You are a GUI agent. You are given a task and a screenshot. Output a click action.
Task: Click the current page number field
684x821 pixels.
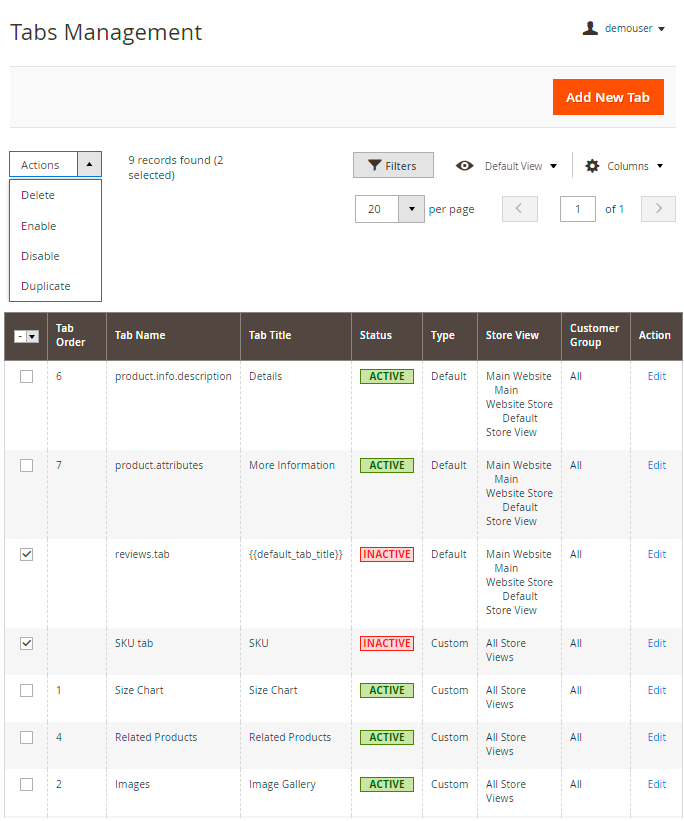point(578,209)
